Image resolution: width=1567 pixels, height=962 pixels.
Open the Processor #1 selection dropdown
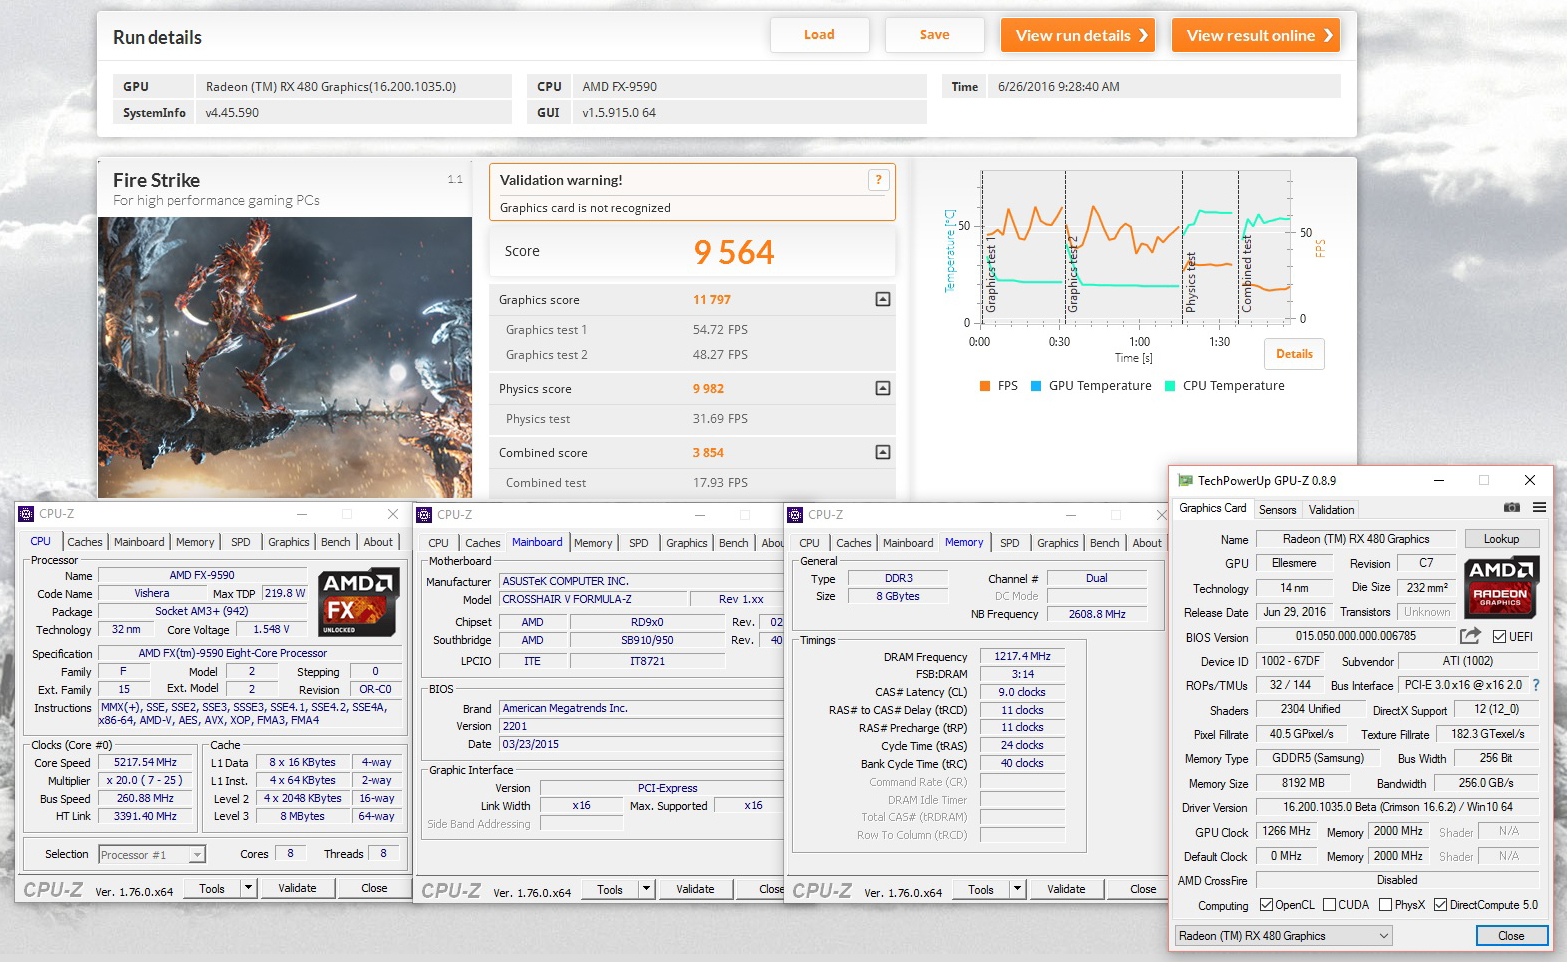click(x=152, y=855)
